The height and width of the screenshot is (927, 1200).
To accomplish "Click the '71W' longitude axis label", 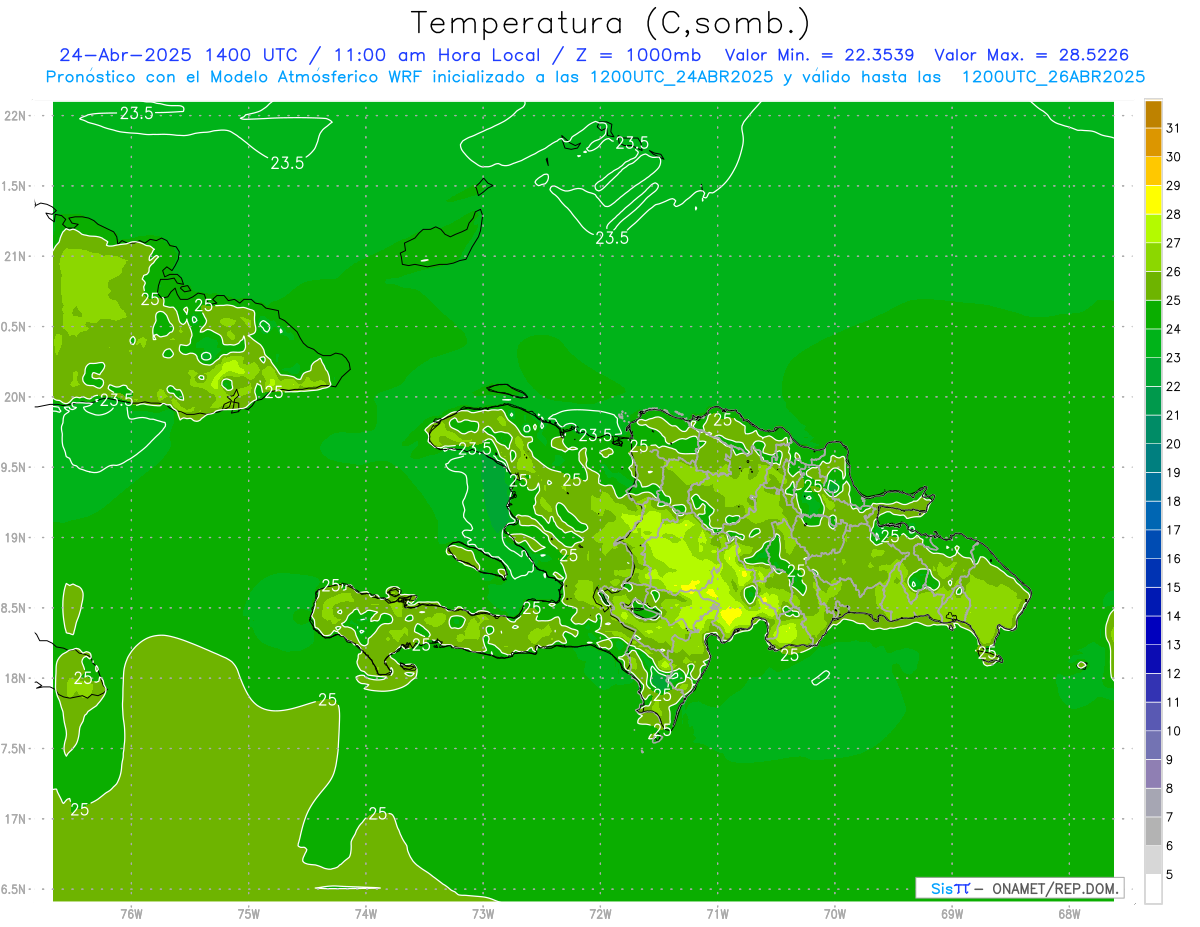I will point(717,914).
